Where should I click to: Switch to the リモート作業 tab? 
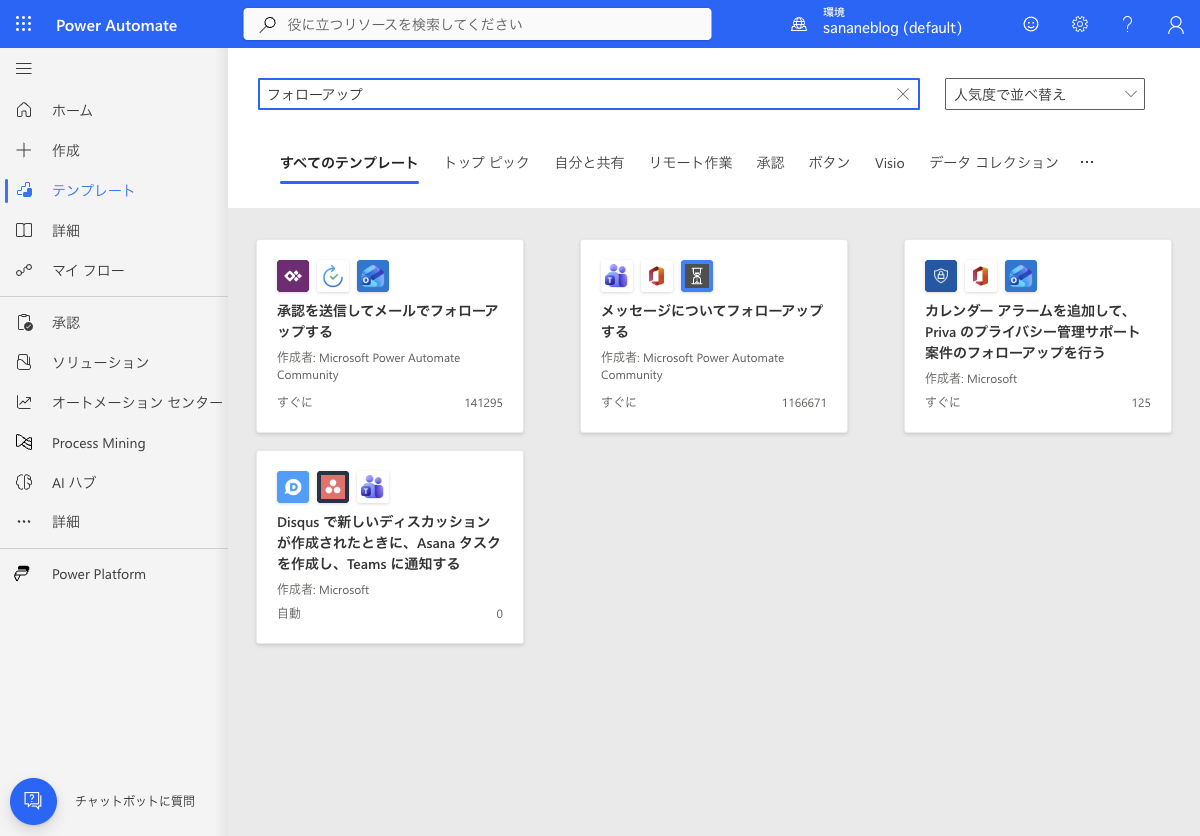[690, 162]
